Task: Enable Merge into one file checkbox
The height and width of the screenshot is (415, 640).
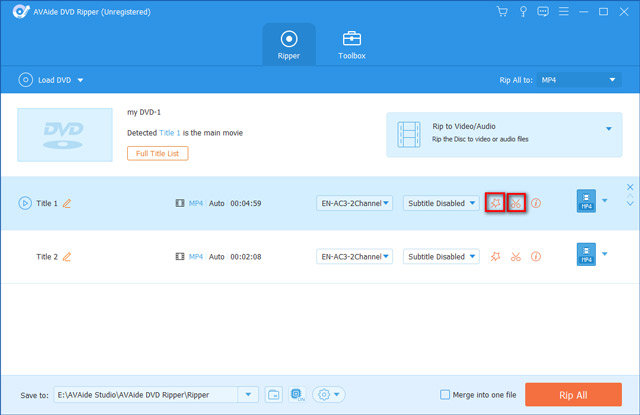Action: click(445, 395)
